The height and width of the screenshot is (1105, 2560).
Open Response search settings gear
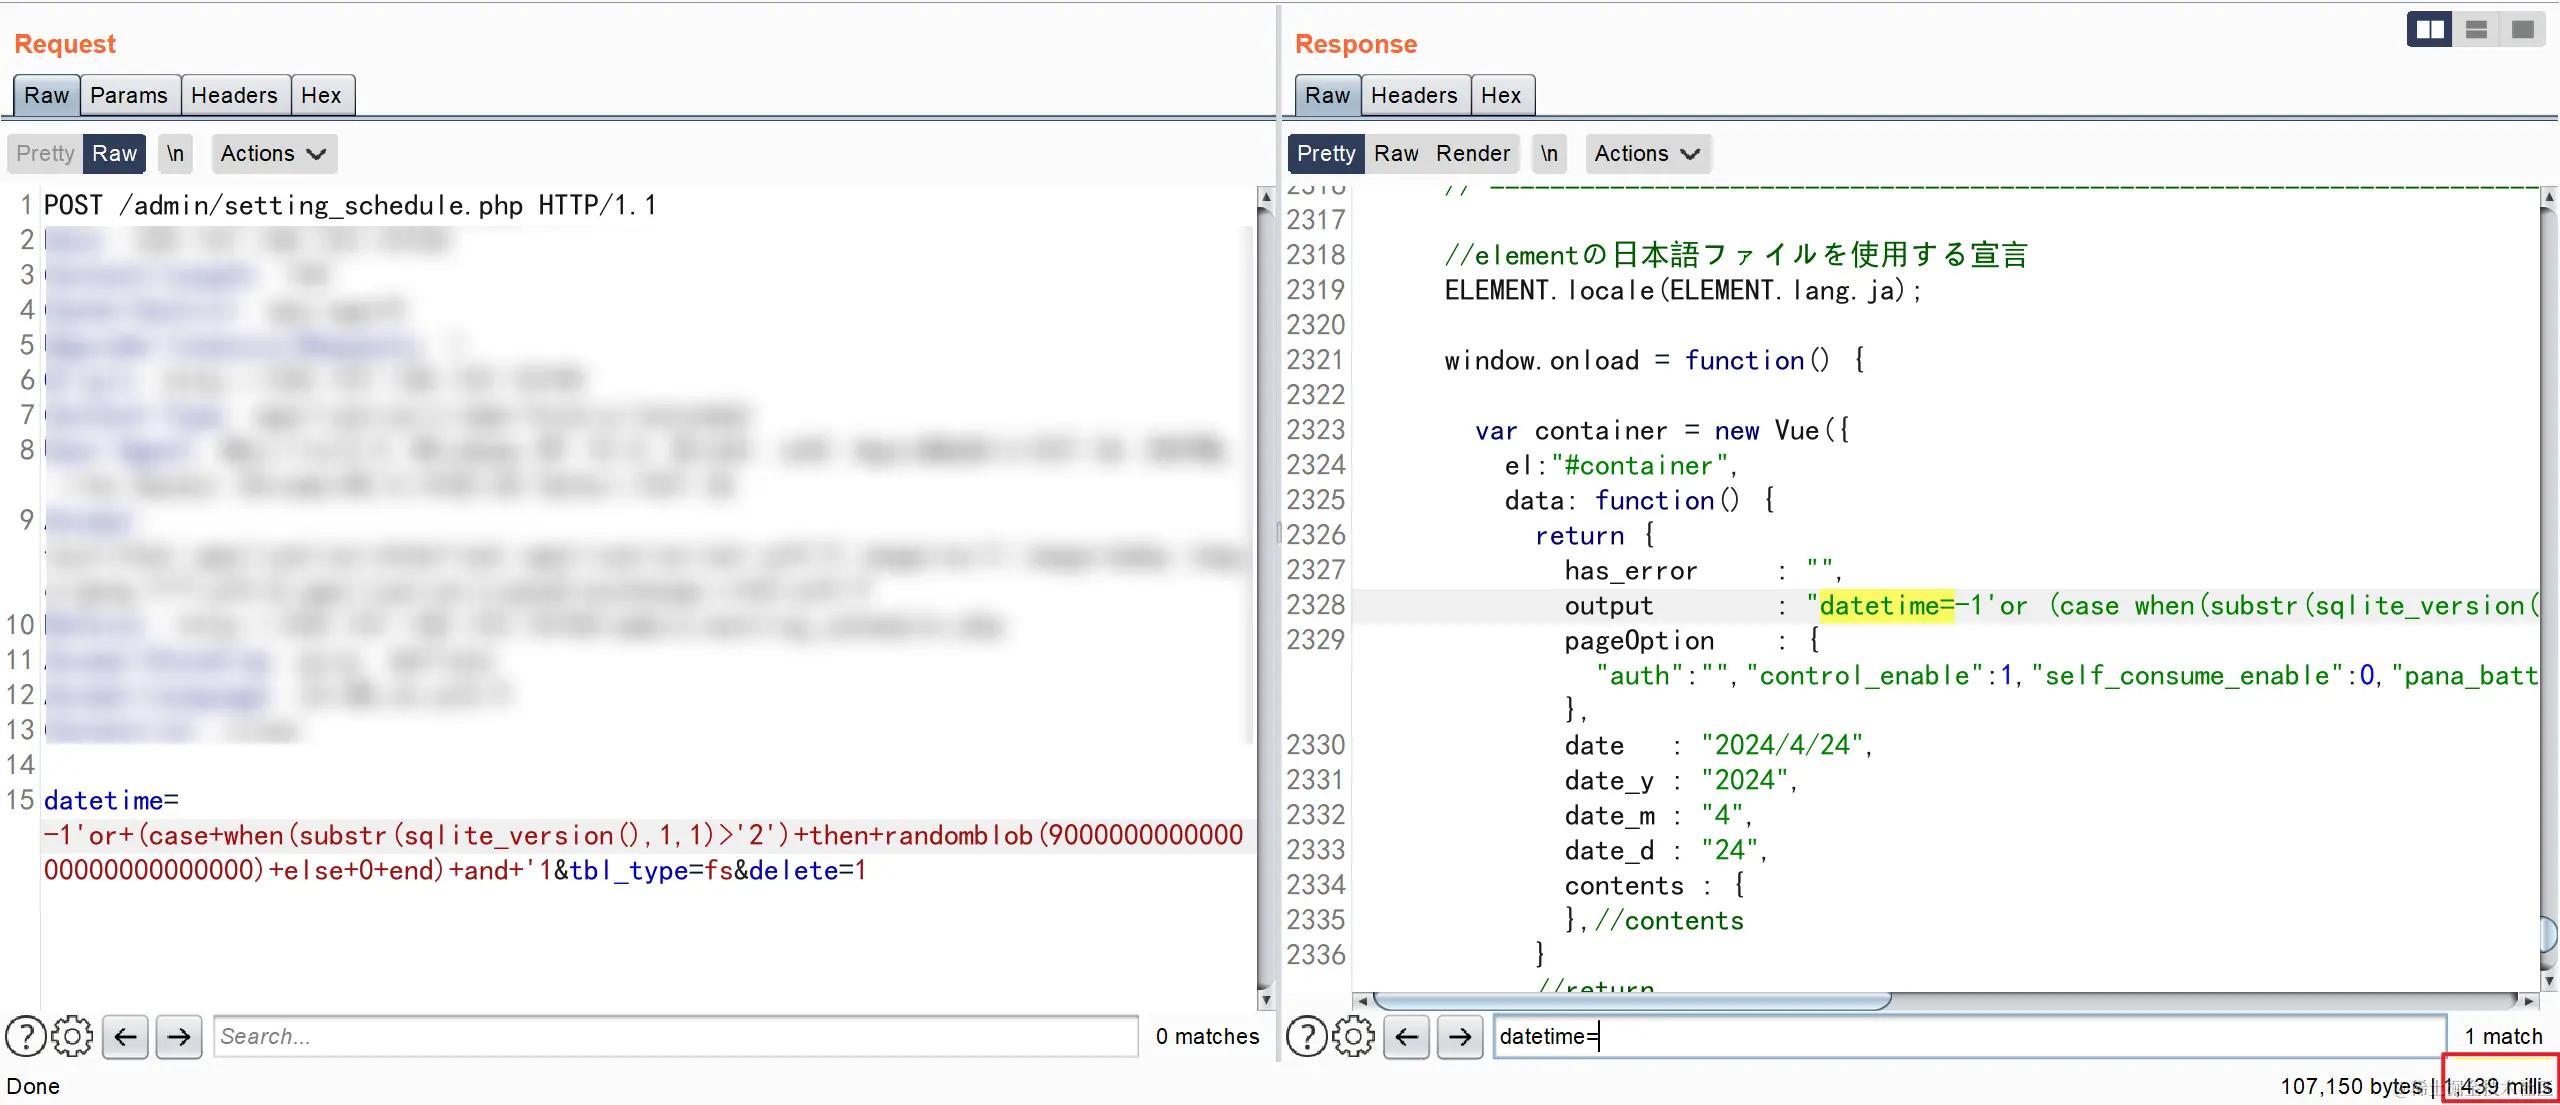point(1353,1036)
